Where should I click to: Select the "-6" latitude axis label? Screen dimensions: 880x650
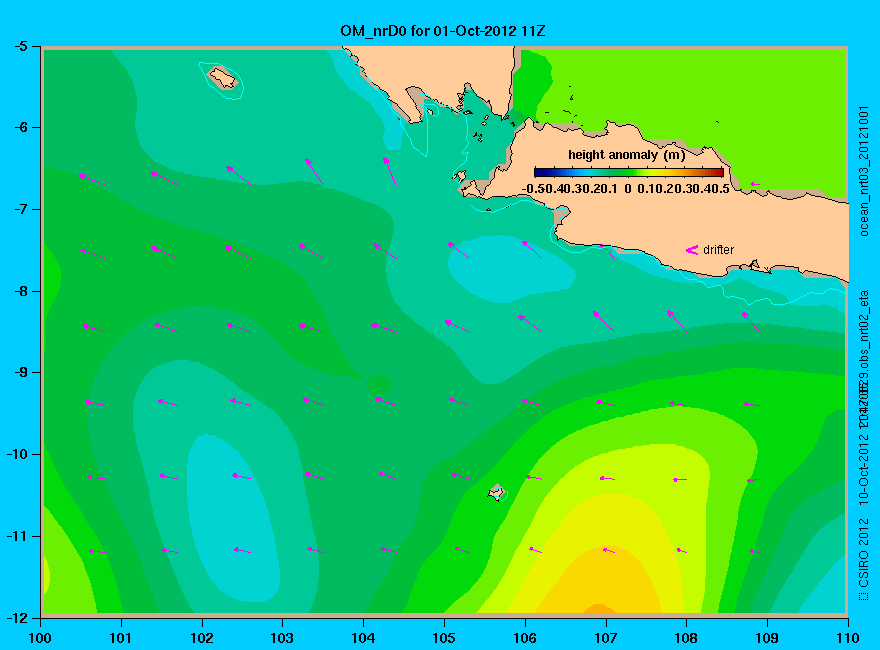pyautogui.click(x=20, y=127)
